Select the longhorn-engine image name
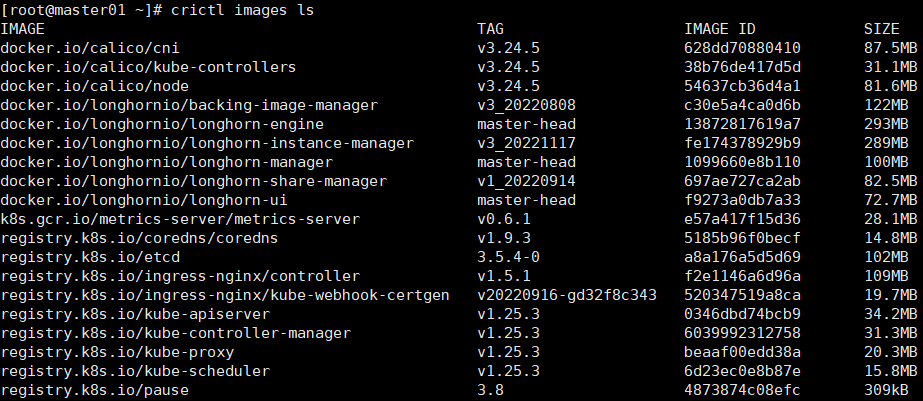 (162, 124)
